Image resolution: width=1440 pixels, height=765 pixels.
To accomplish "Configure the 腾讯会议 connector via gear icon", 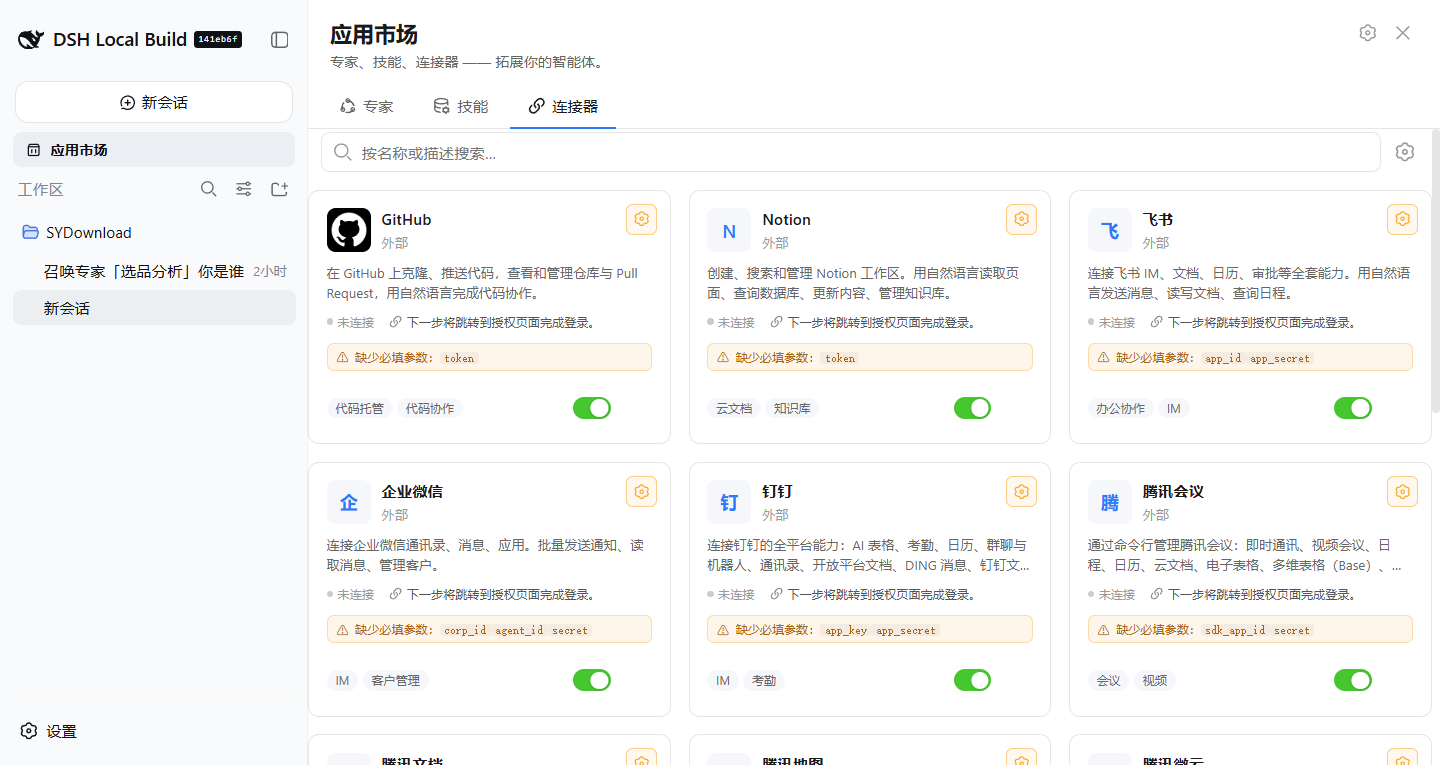I will click(x=1402, y=491).
